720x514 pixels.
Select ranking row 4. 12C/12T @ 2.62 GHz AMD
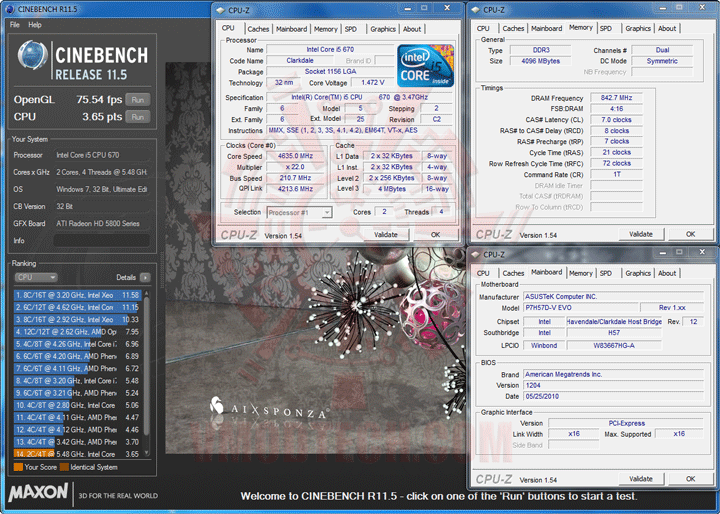click(x=77, y=332)
